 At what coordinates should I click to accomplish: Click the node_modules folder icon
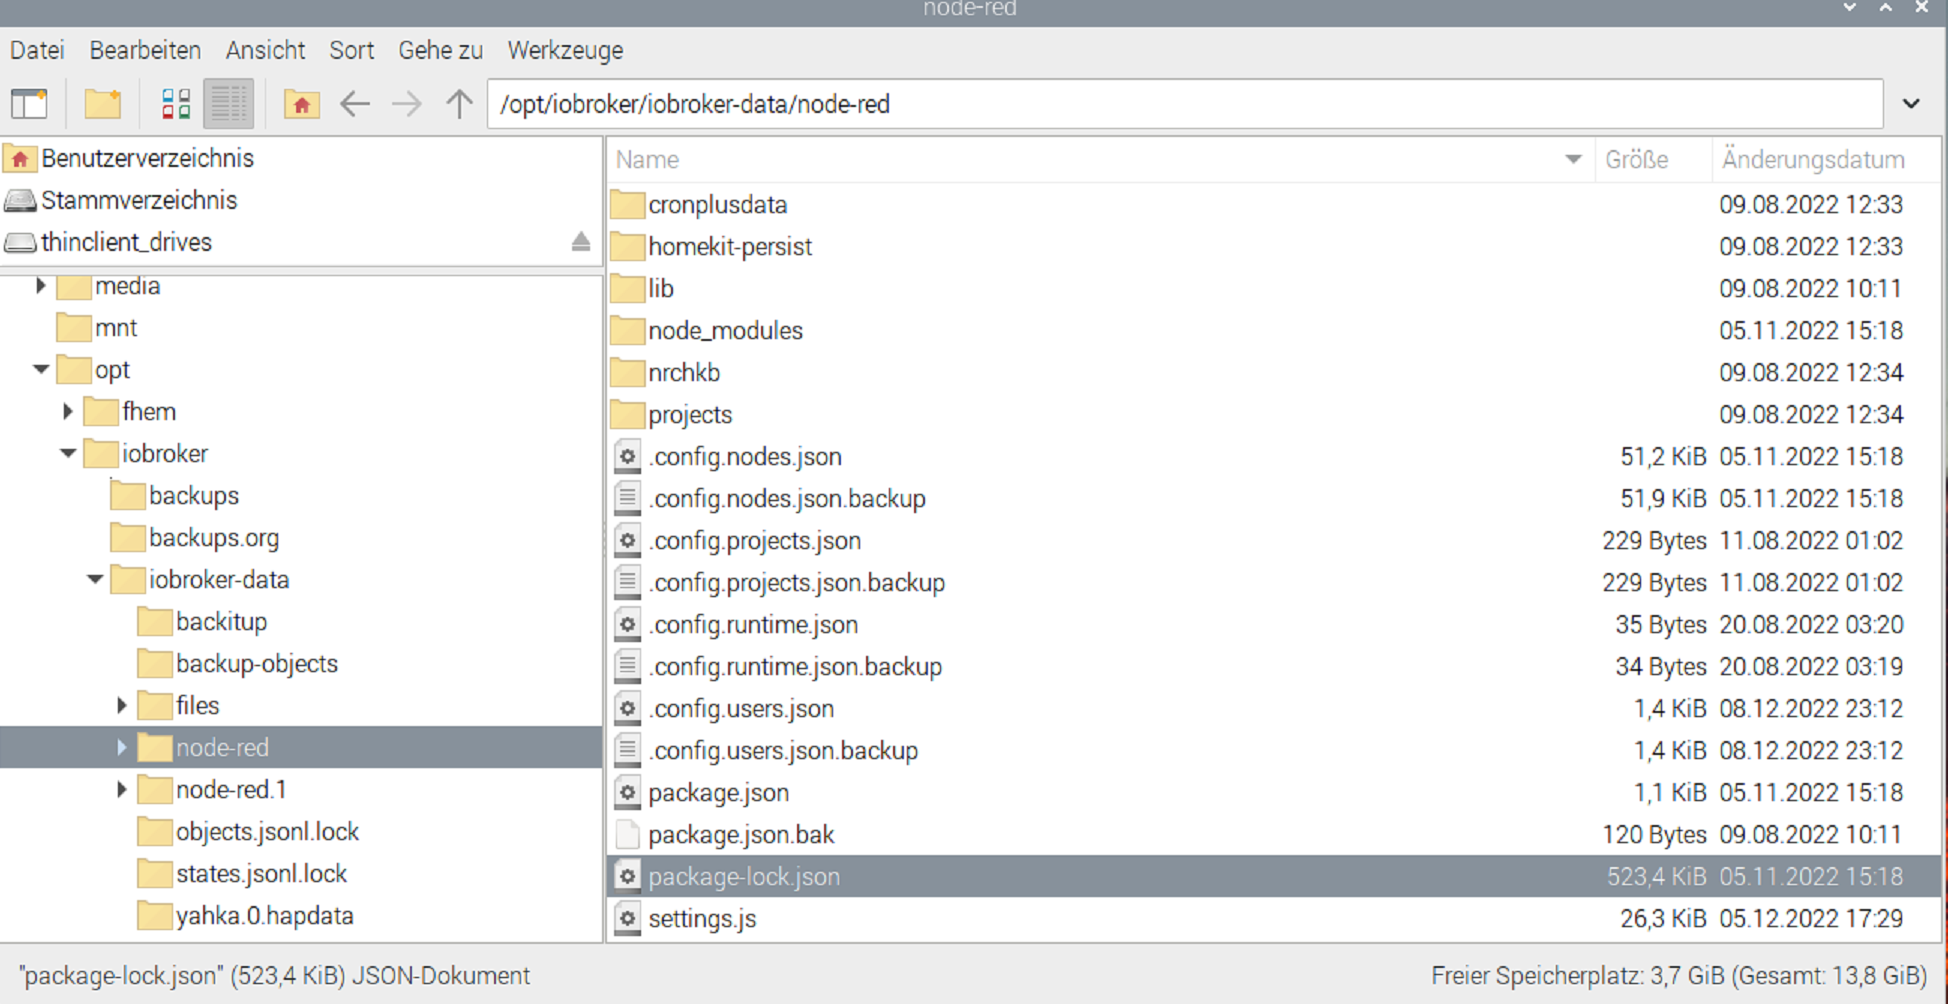click(627, 331)
